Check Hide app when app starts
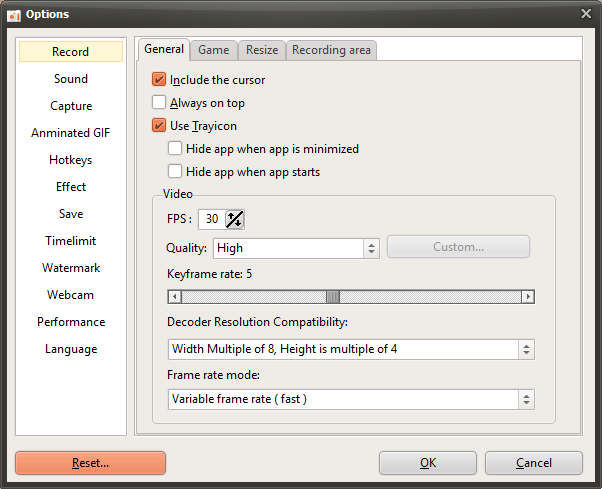Viewport: 602px width, 489px height. (x=175, y=171)
